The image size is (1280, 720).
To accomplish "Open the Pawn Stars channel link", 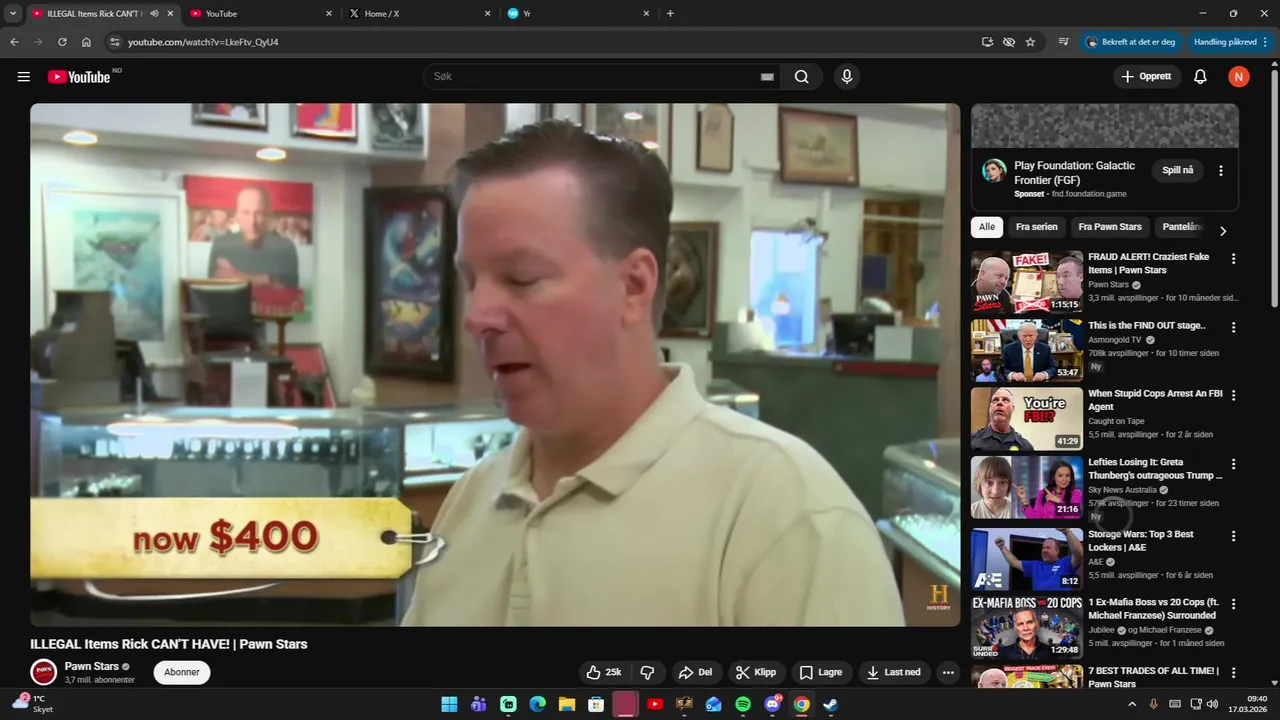I will pos(91,666).
